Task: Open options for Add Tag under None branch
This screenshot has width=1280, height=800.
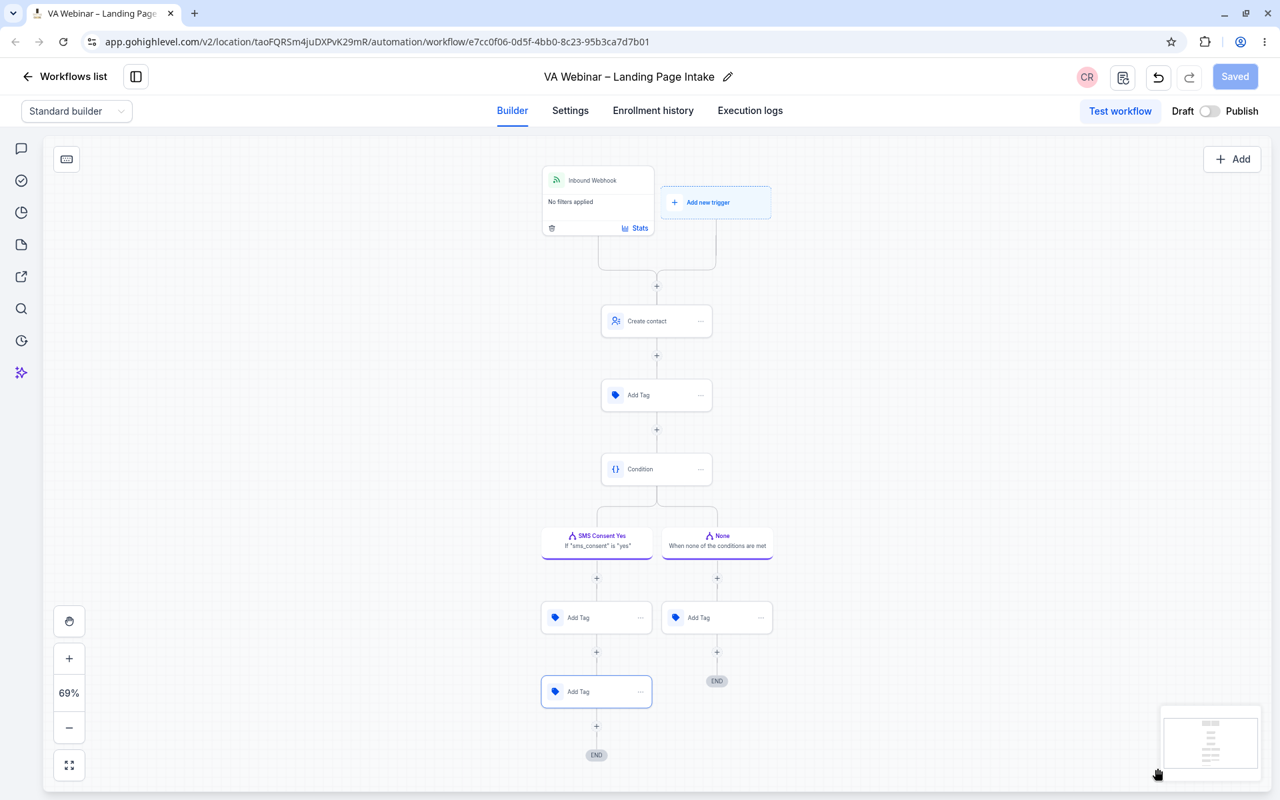Action: pos(760,618)
